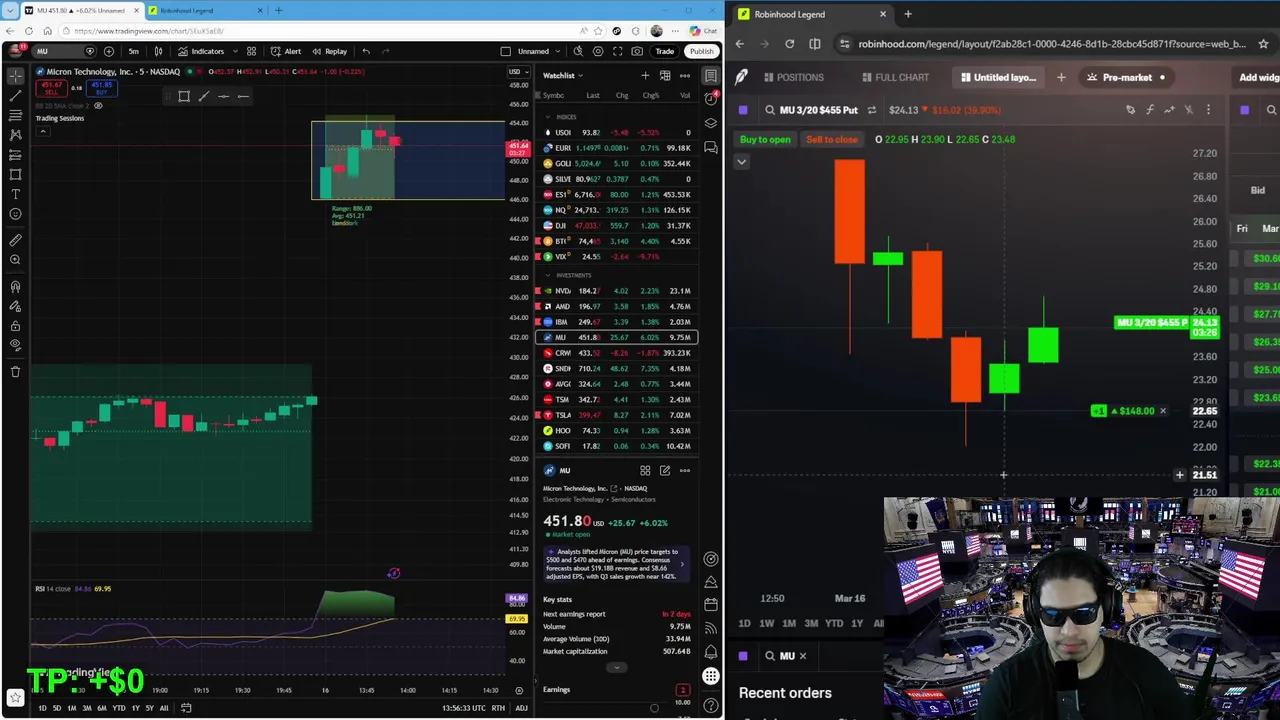Expand more key stats chevron

pyautogui.click(x=616, y=668)
